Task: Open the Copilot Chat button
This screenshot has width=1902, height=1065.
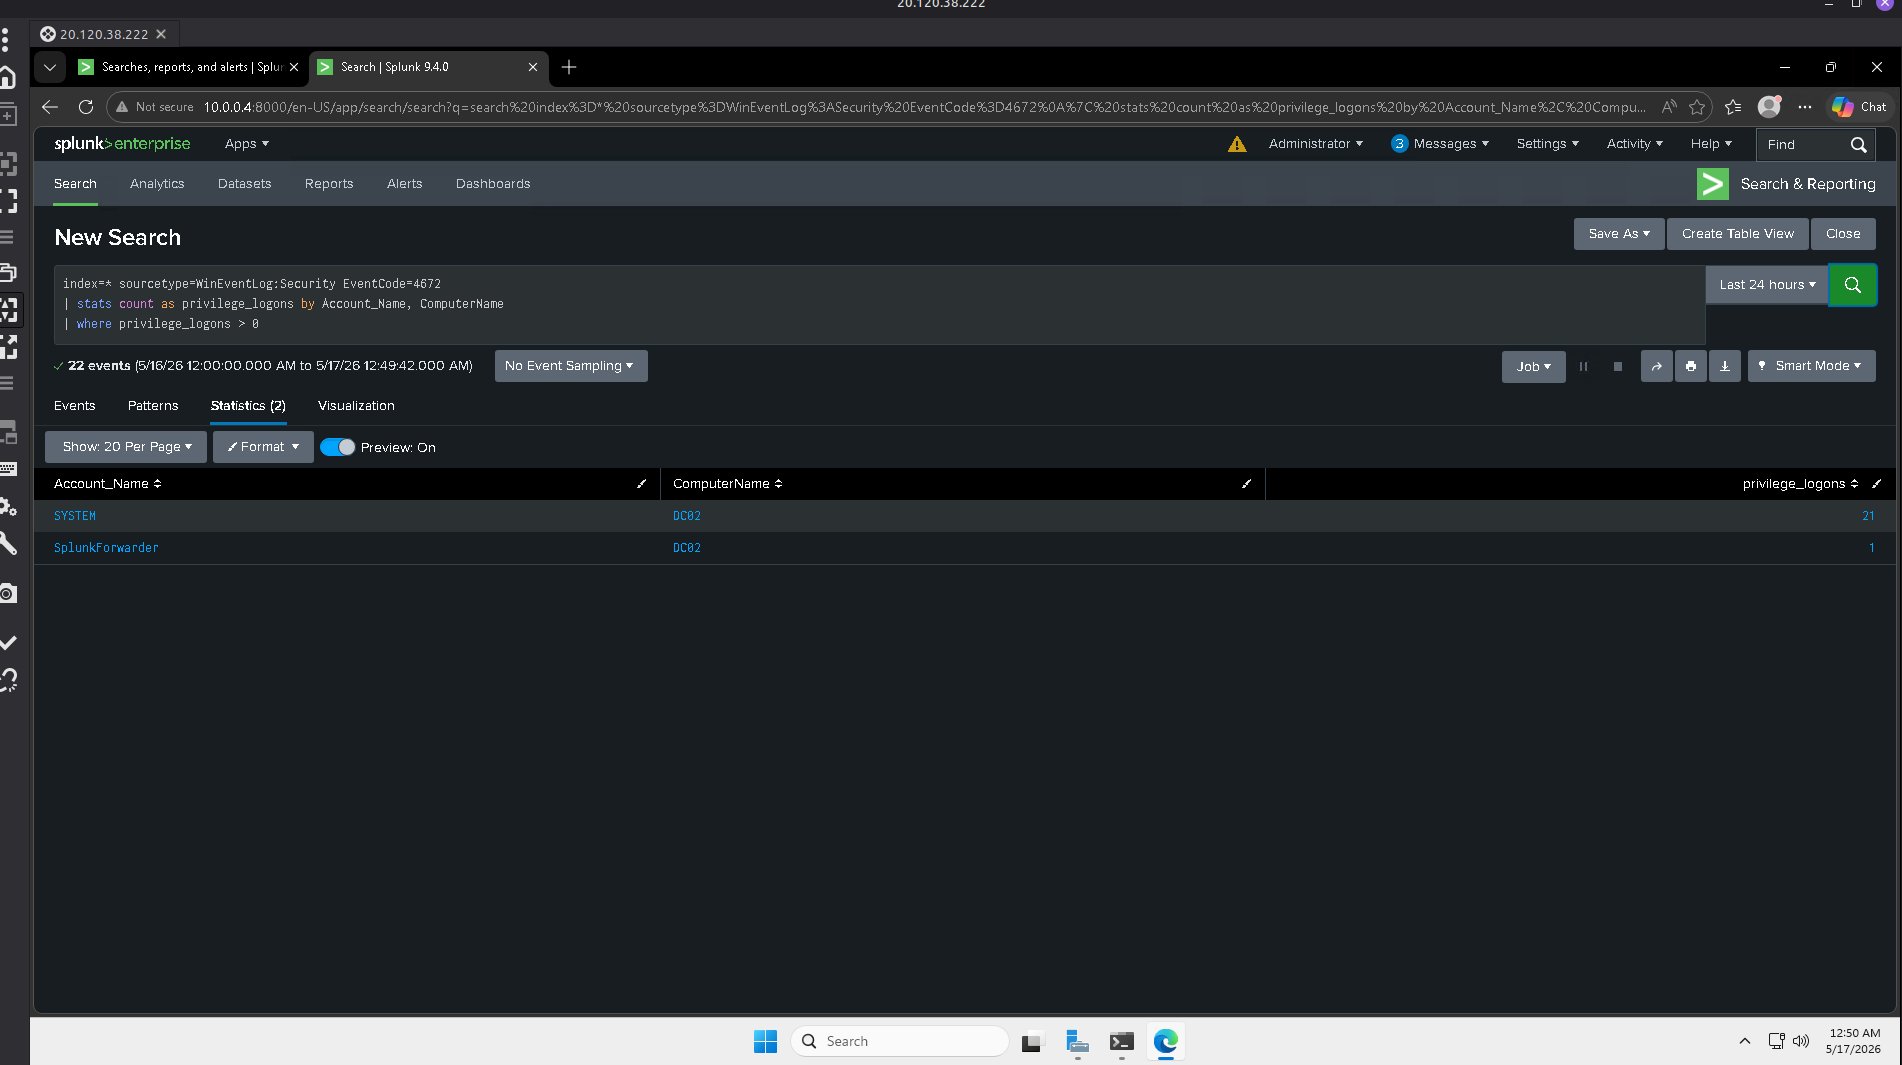Action: pyautogui.click(x=1859, y=107)
